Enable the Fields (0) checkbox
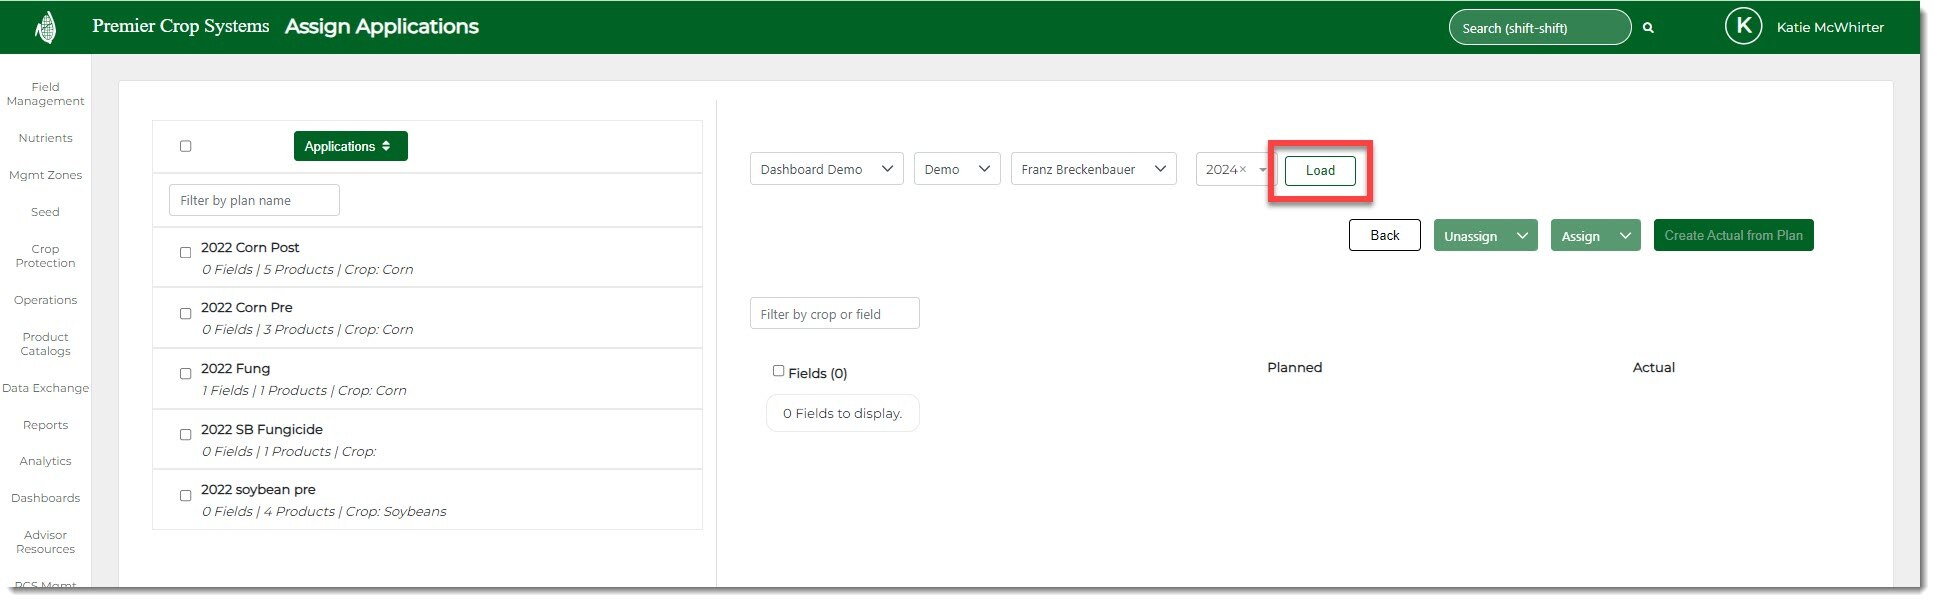Image resolution: width=1935 pixels, height=602 pixels. 778,371
